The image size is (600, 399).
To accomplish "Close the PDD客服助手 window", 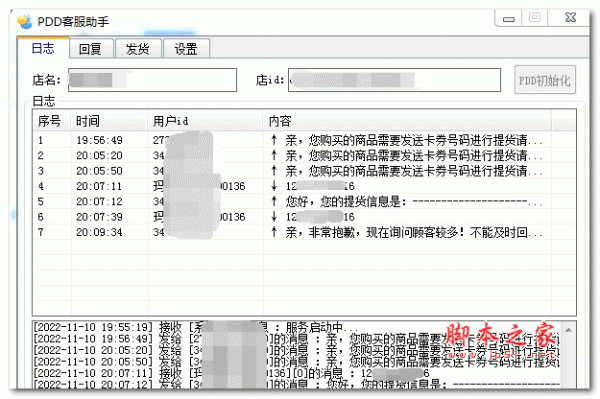I will tap(570, 18).
